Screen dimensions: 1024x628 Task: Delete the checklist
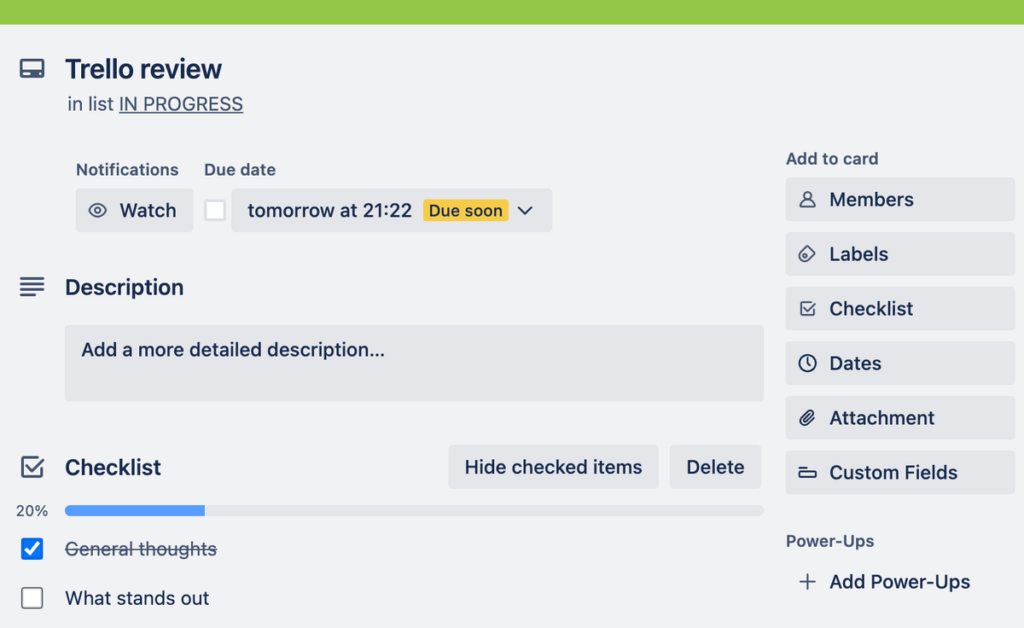(x=715, y=466)
